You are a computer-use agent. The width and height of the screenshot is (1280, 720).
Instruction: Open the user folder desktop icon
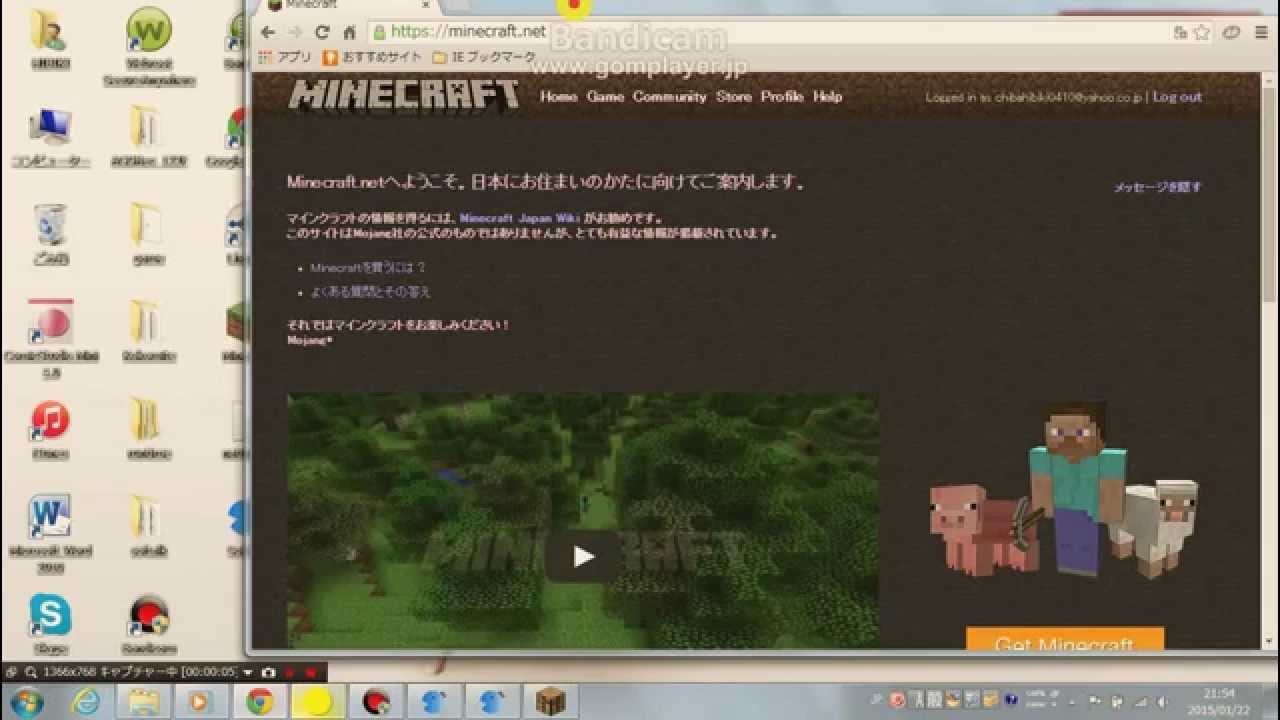pos(49,40)
